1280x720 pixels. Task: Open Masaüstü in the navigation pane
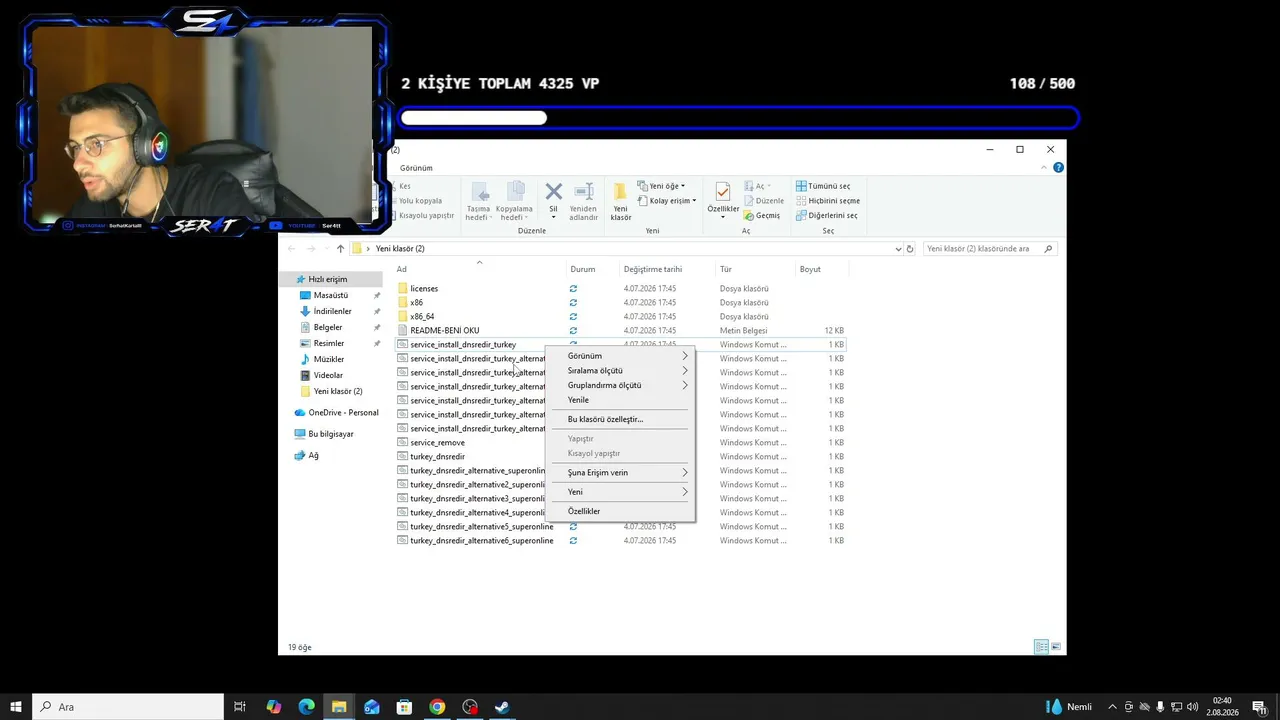click(331, 296)
